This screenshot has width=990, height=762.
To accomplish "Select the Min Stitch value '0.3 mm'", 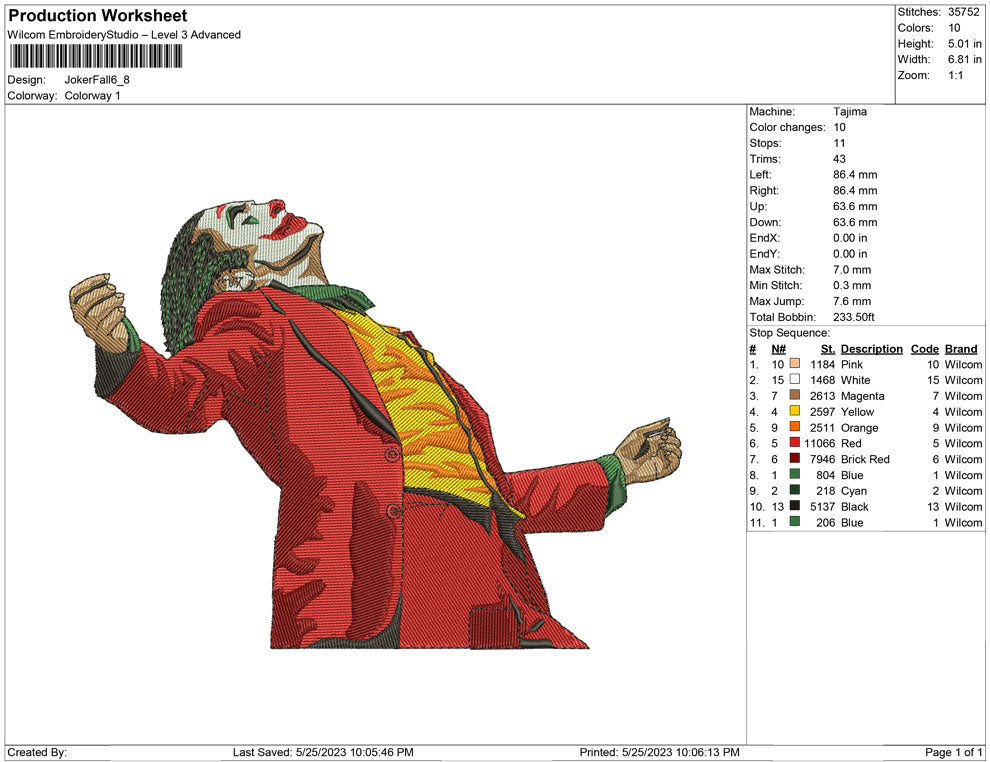I will [x=852, y=285].
